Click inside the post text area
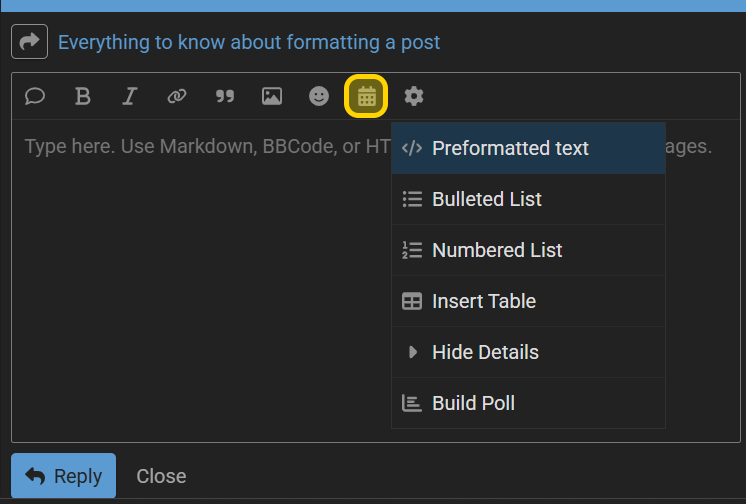The image size is (746, 504). coord(200,281)
